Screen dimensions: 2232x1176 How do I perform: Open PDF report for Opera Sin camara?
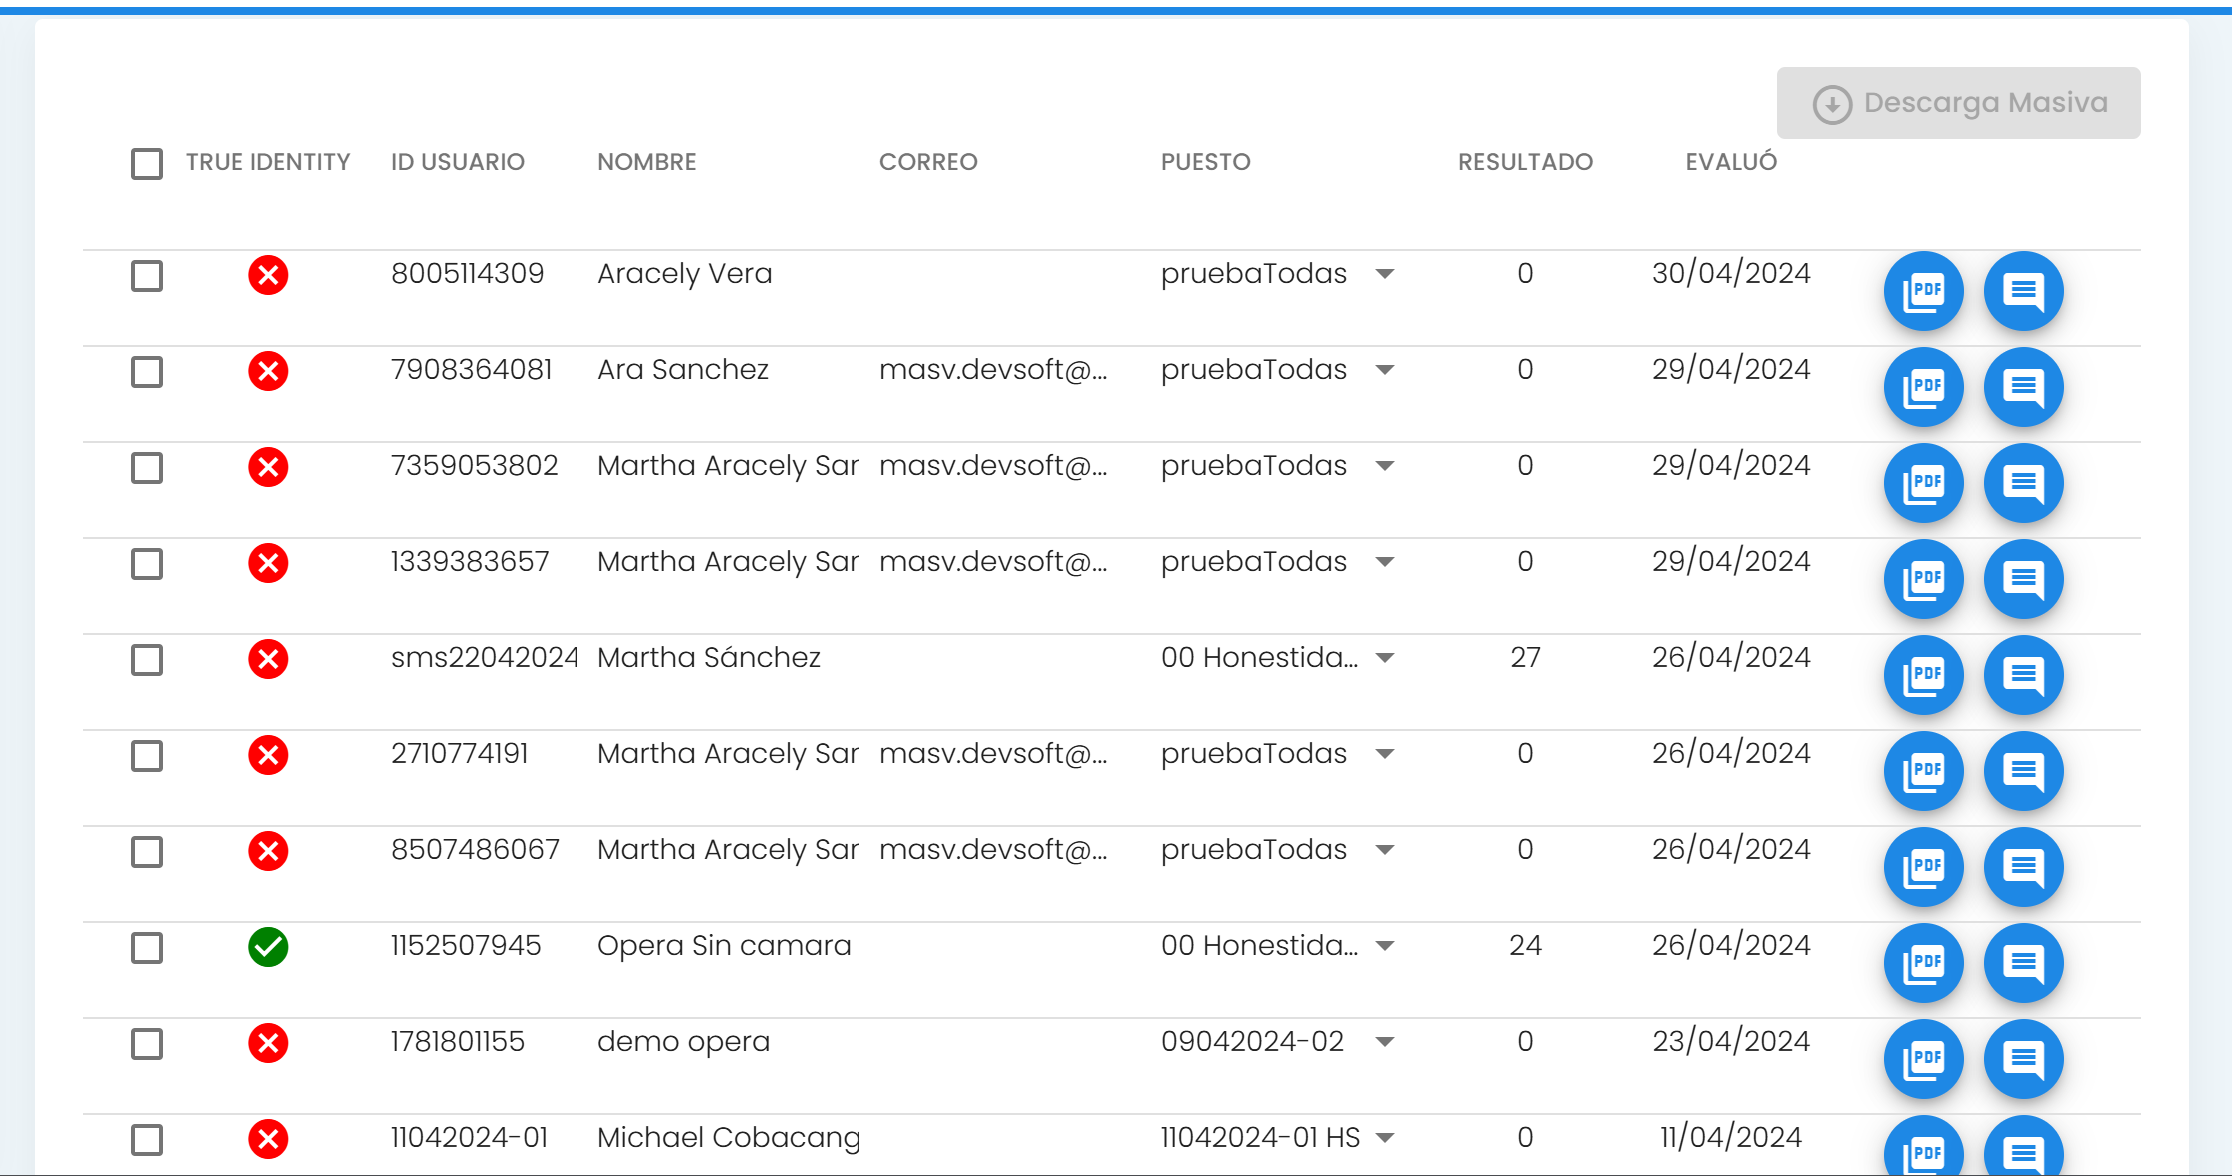[x=1923, y=963]
